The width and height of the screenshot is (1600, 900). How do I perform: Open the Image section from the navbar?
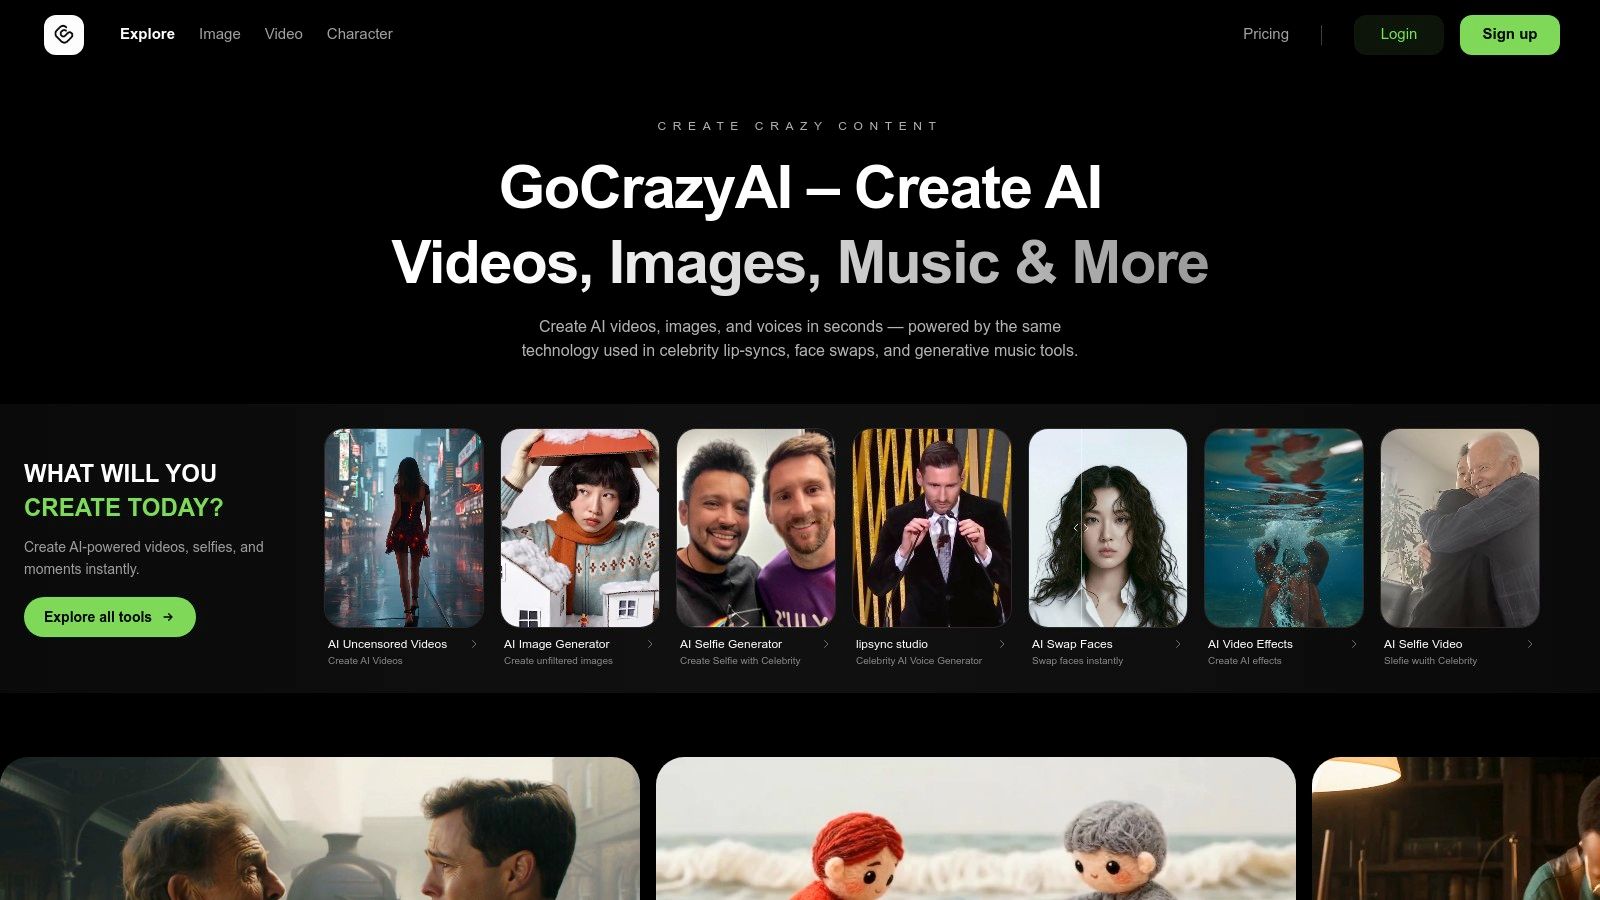tap(219, 34)
